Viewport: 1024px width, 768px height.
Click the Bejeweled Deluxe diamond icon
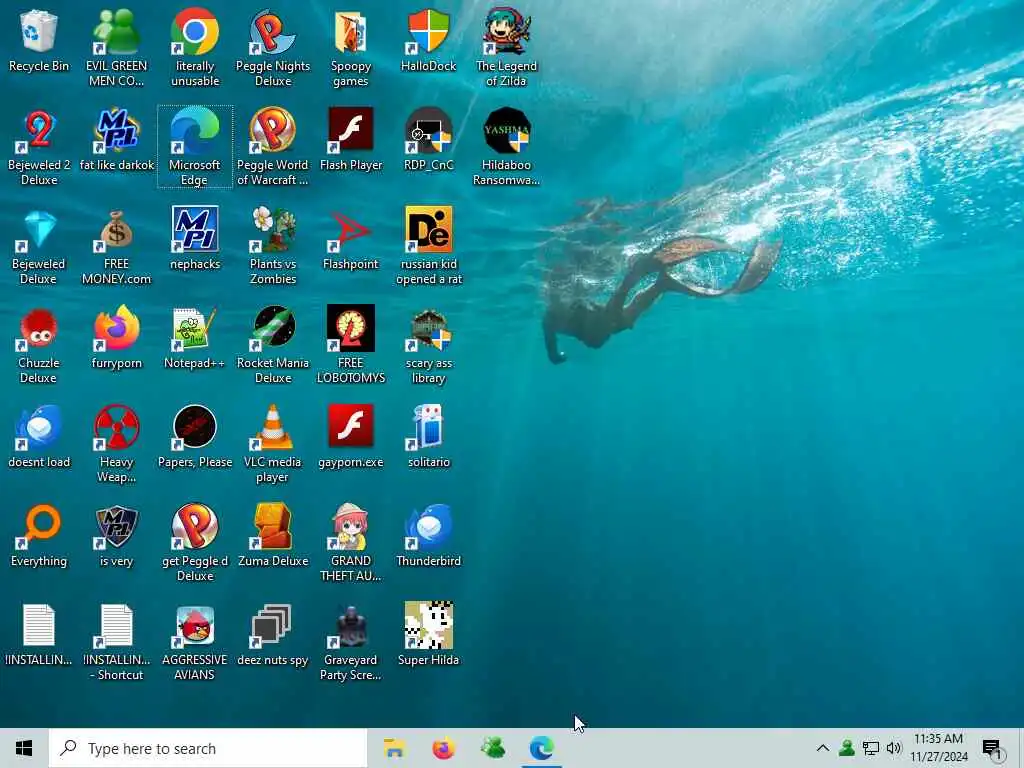(39, 246)
